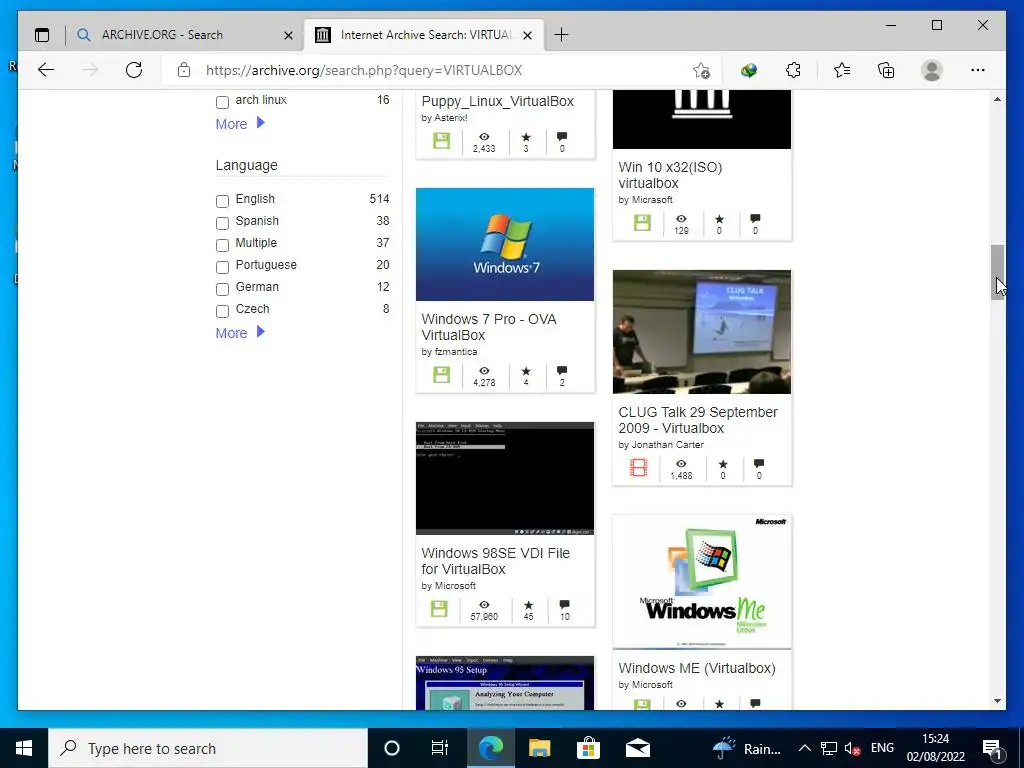Viewport: 1024px width, 768px height.
Task: Go back to the previous page
Action: click(x=46, y=70)
